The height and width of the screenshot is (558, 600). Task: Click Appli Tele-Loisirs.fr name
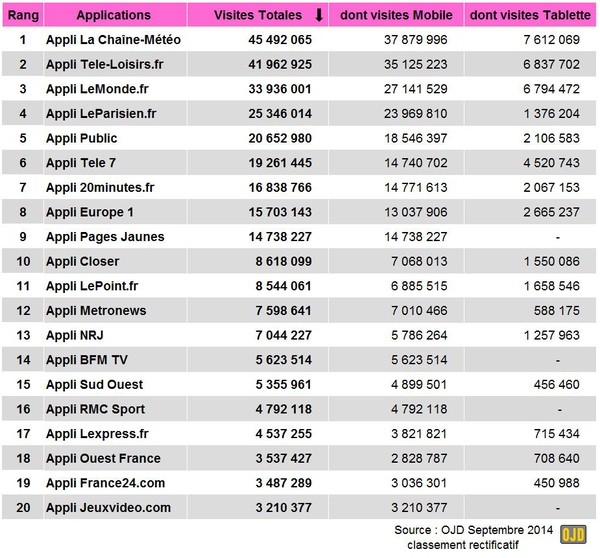coord(104,64)
